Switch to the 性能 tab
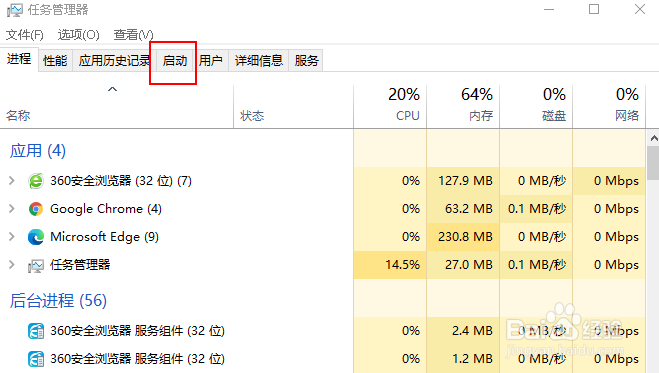 [x=55, y=61]
